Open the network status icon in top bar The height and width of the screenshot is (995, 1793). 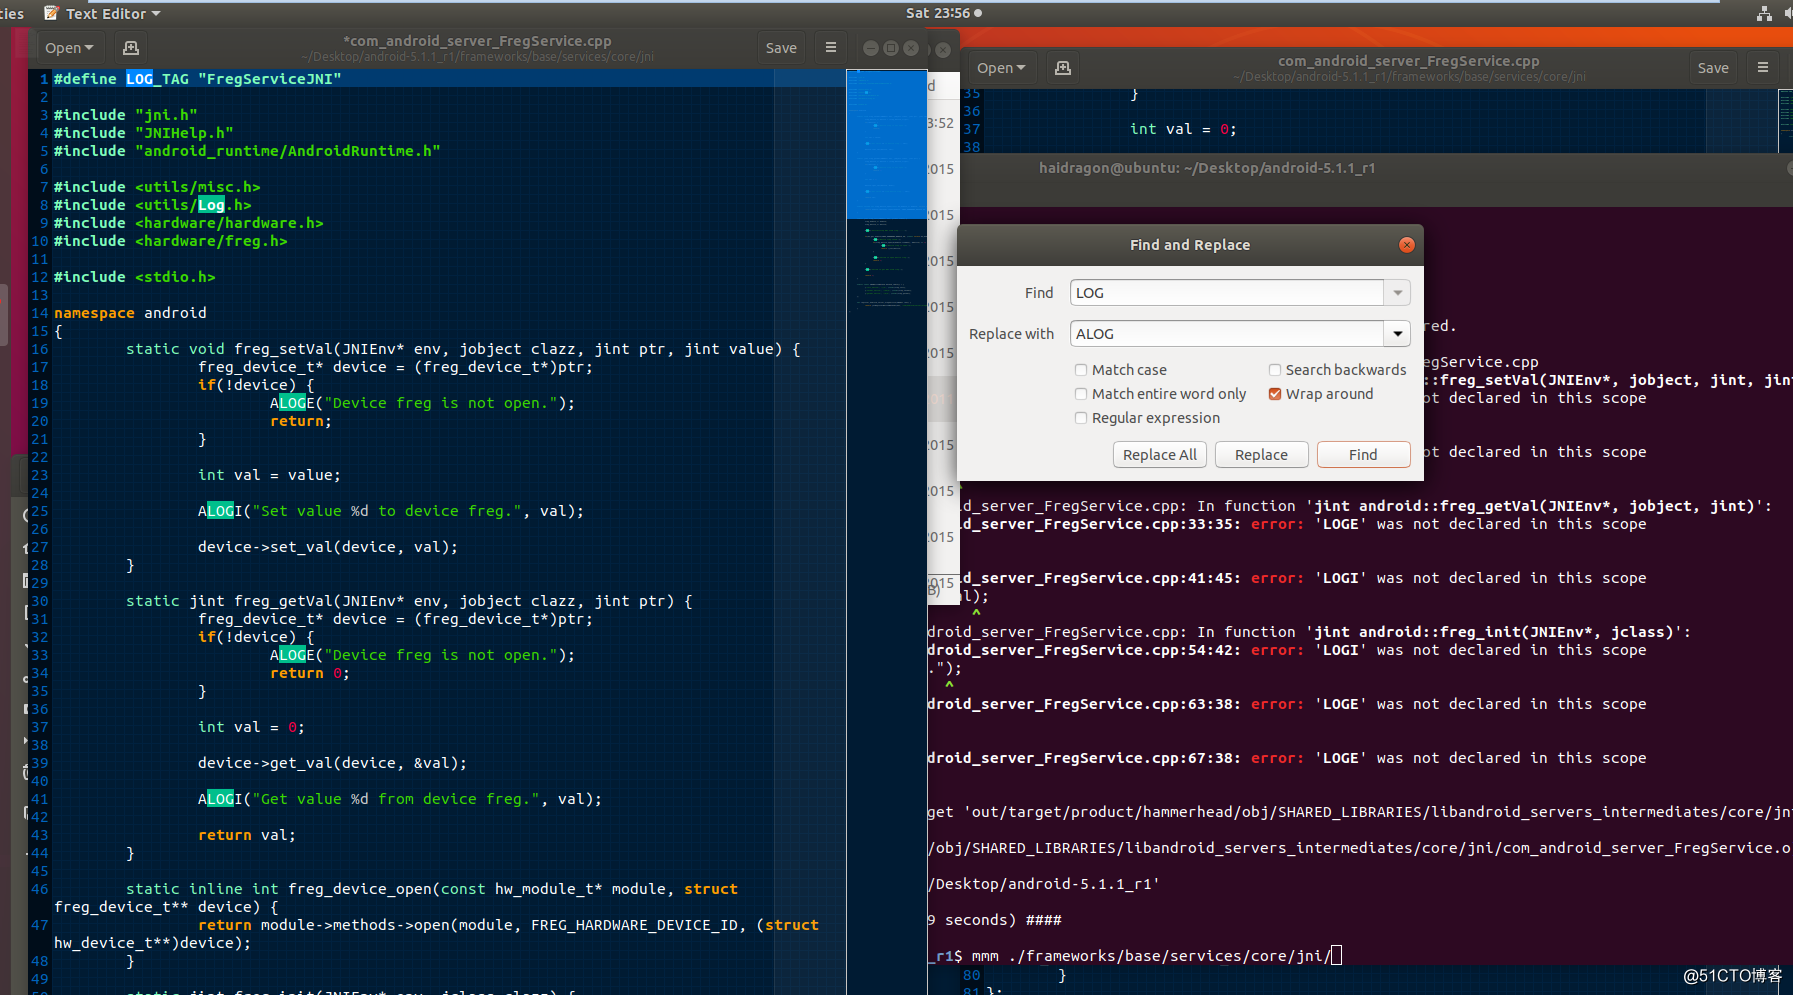click(1764, 13)
